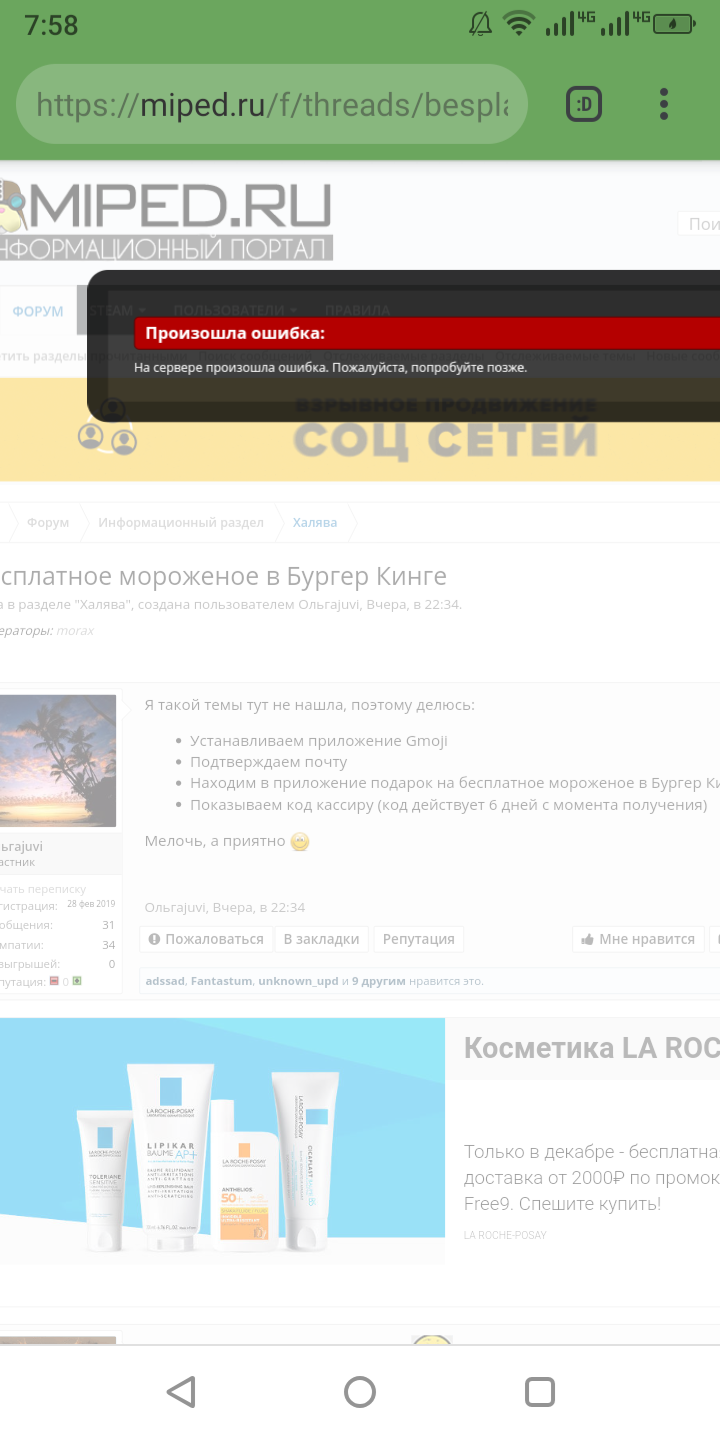This screenshot has width=720, height=1440.
Task: Open the browser three-dot menu
Action: pyautogui.click(x=664, y=104)
